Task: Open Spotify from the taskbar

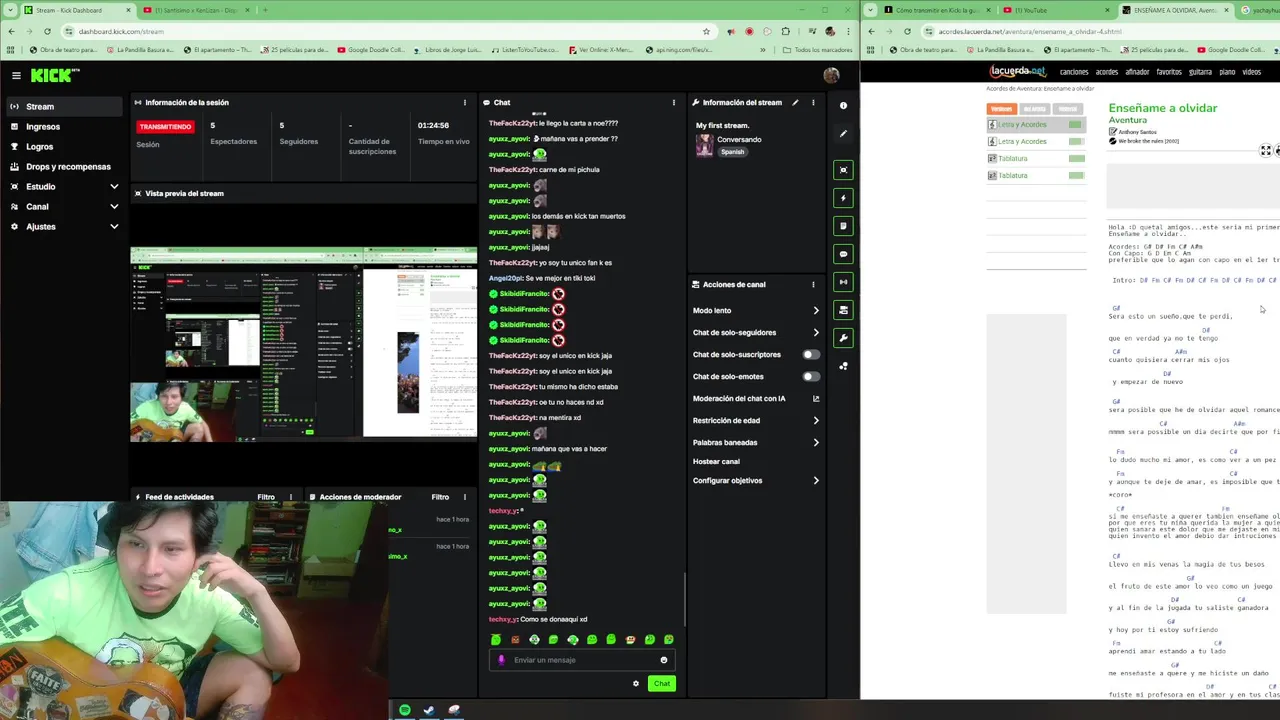Action: pos(404,710)
